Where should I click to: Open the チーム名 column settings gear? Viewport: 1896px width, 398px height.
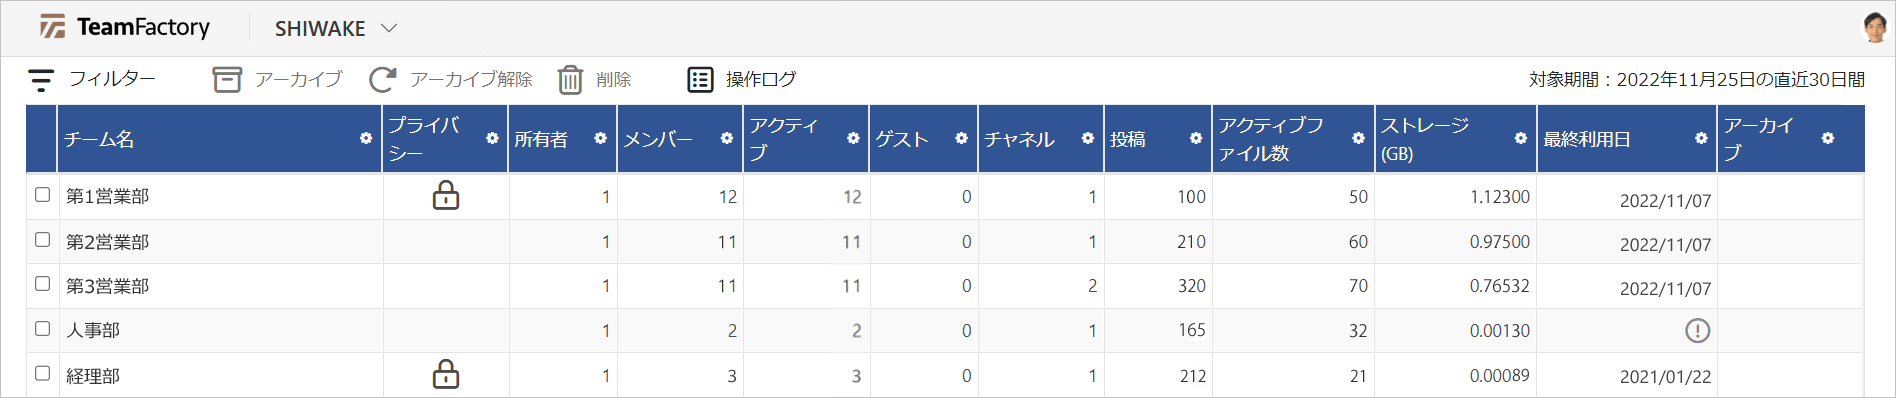(366, 138)
